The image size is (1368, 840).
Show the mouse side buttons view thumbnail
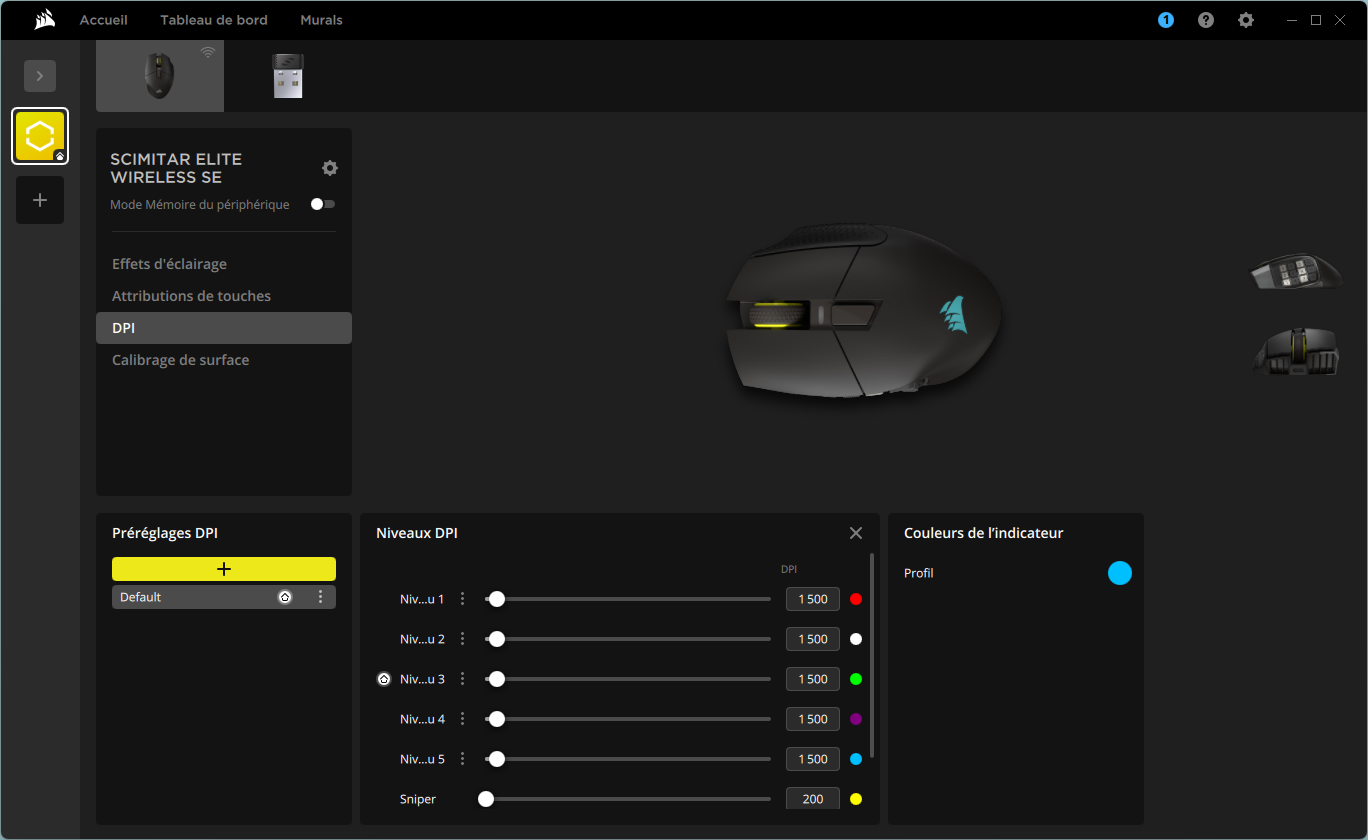pos(1296,271)
